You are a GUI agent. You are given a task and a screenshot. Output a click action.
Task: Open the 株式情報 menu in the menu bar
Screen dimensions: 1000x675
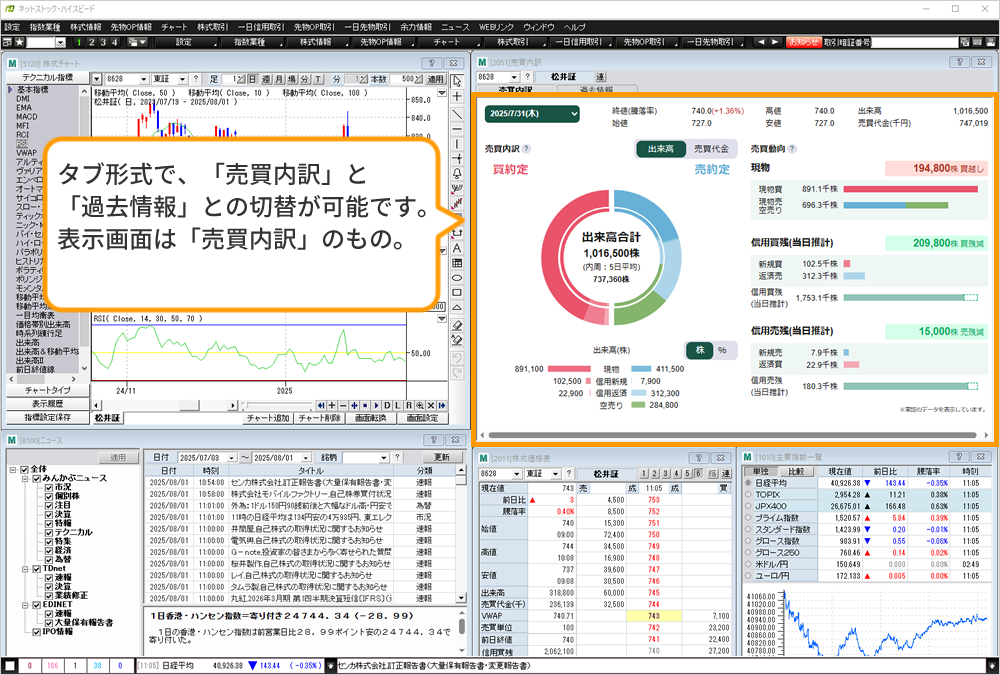point(85,27)
